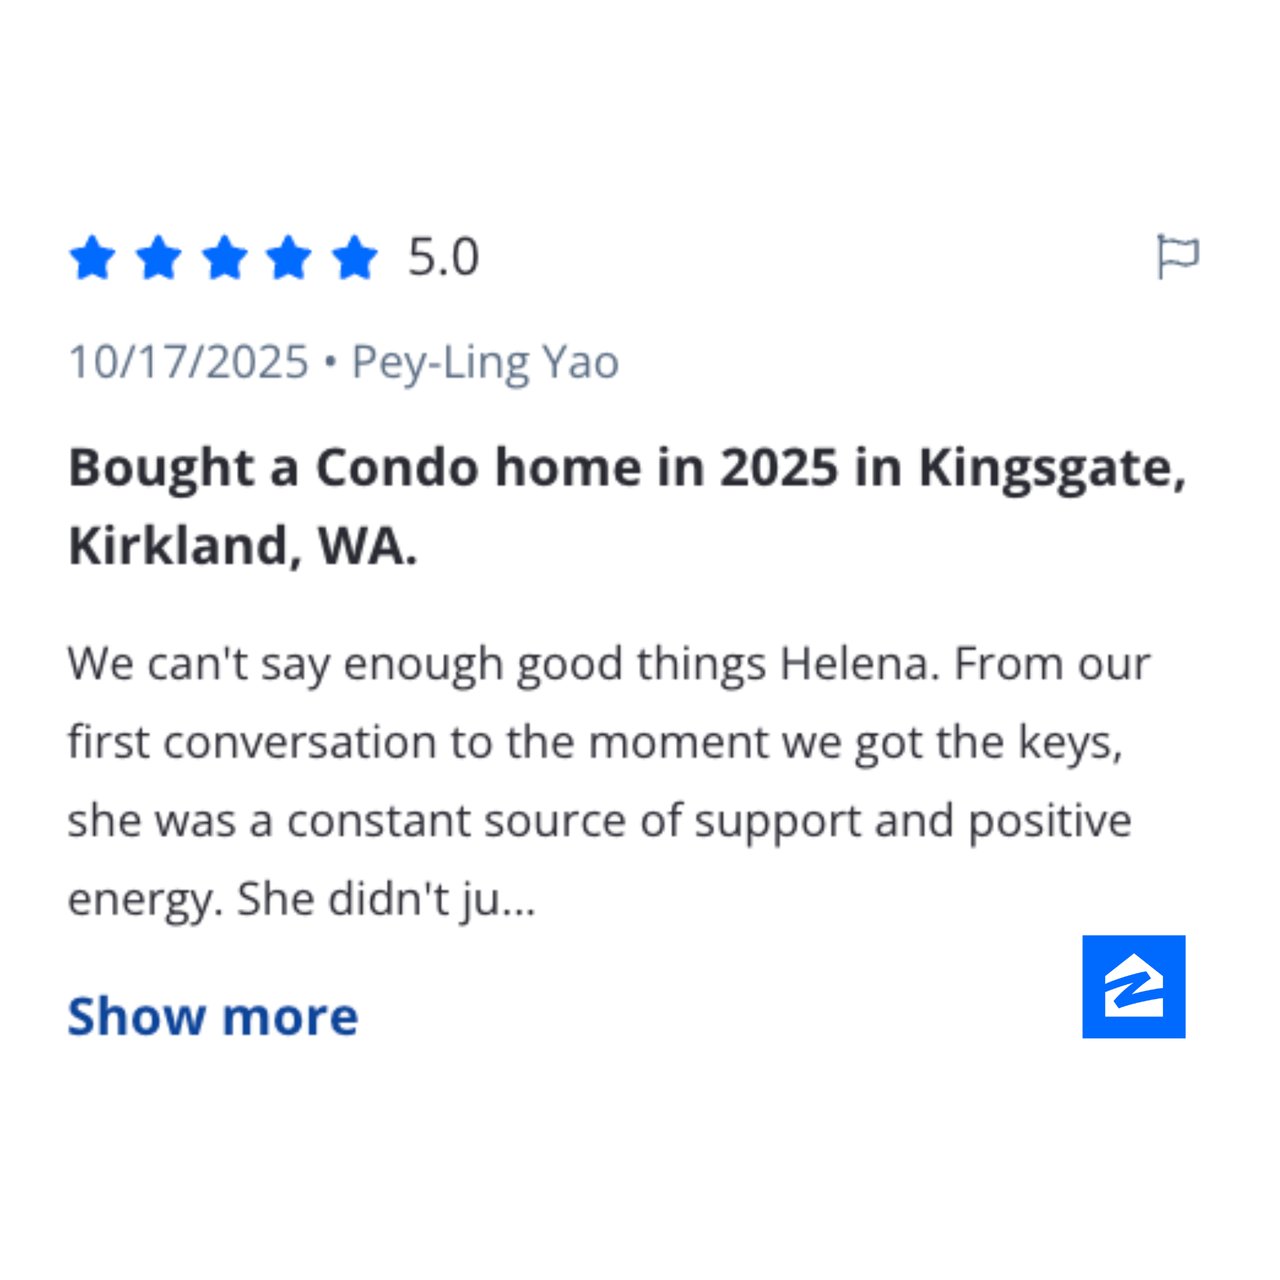Expand the review with Show more

coord(212,1016)
